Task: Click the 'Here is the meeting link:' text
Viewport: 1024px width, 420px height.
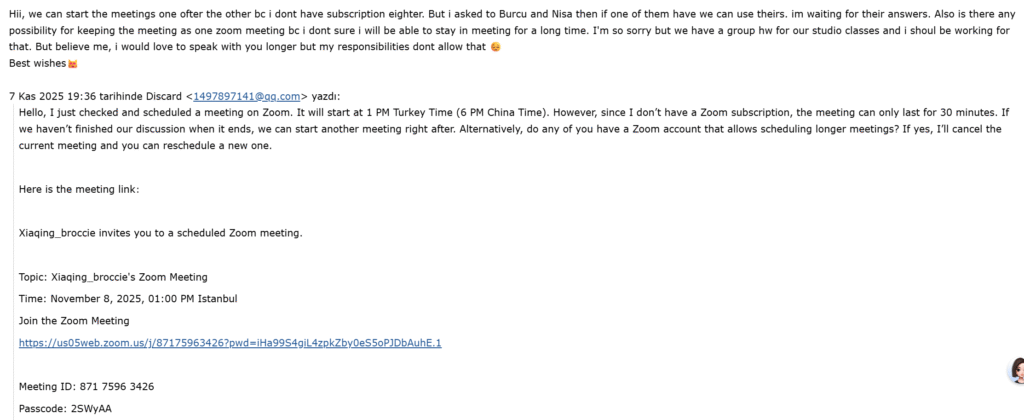Action: pyautogui.click(x=79, y=189)
